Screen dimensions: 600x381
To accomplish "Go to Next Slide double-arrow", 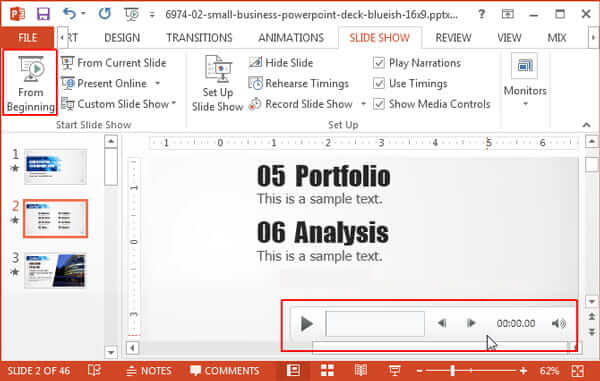I will point(592,332).
